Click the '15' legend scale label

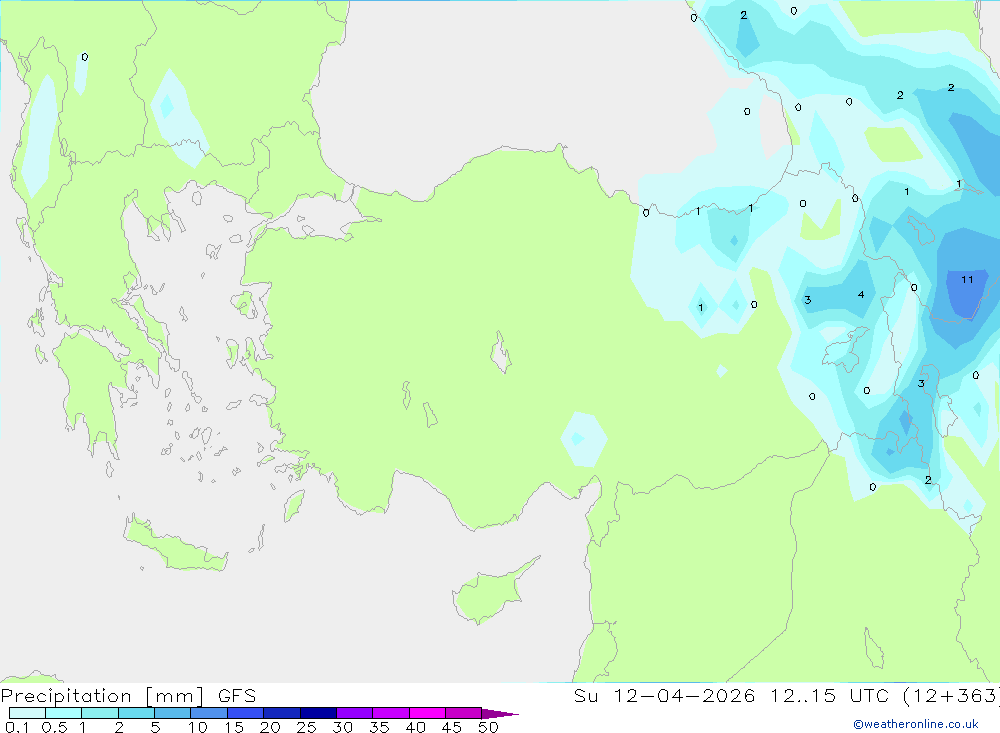tap(234, 727)
